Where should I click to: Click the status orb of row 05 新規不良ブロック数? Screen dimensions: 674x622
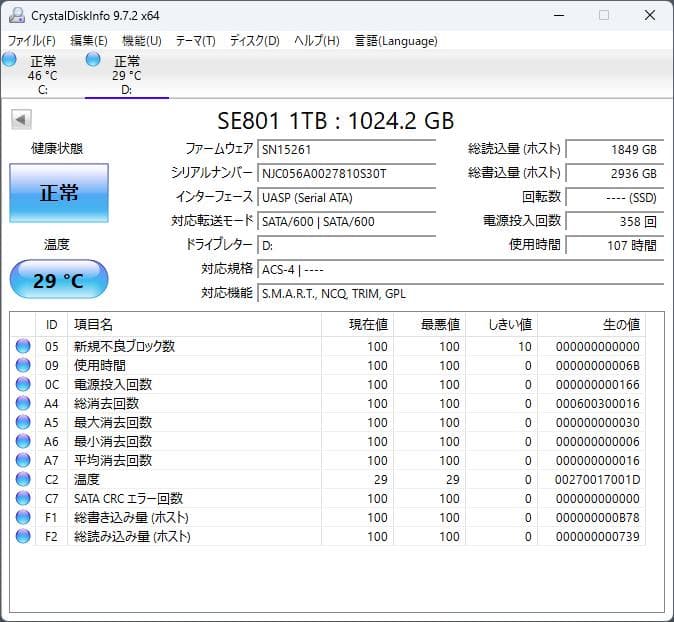[x=23, y=346]
